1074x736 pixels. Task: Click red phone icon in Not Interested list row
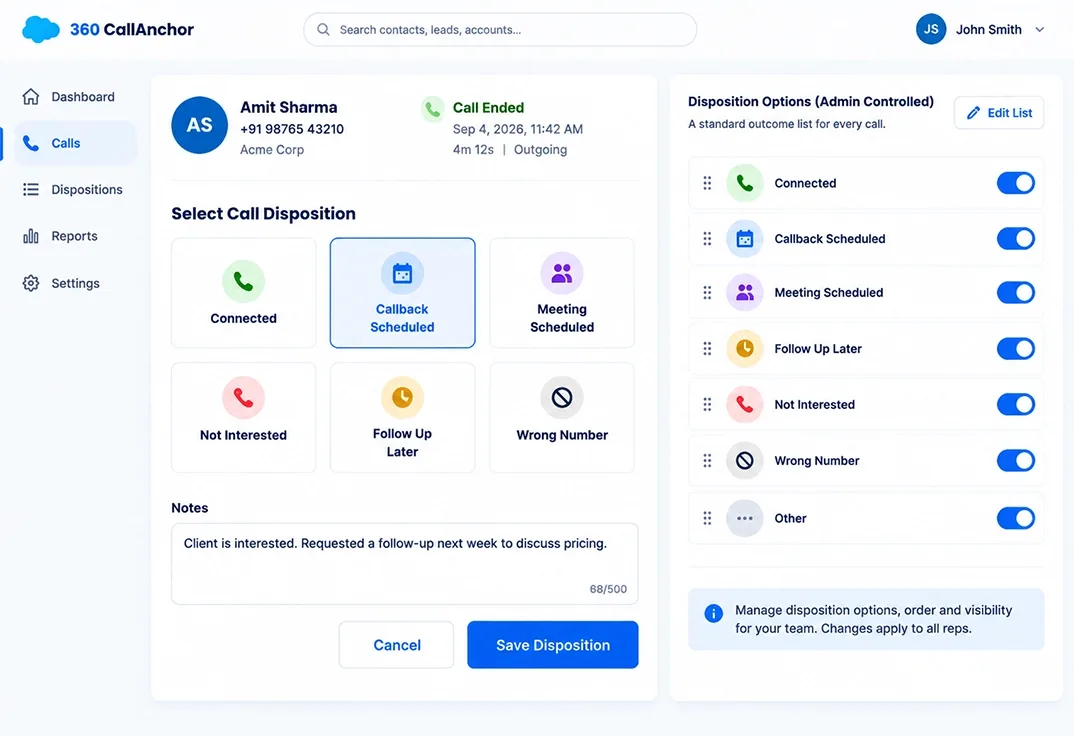click(745, 404)
